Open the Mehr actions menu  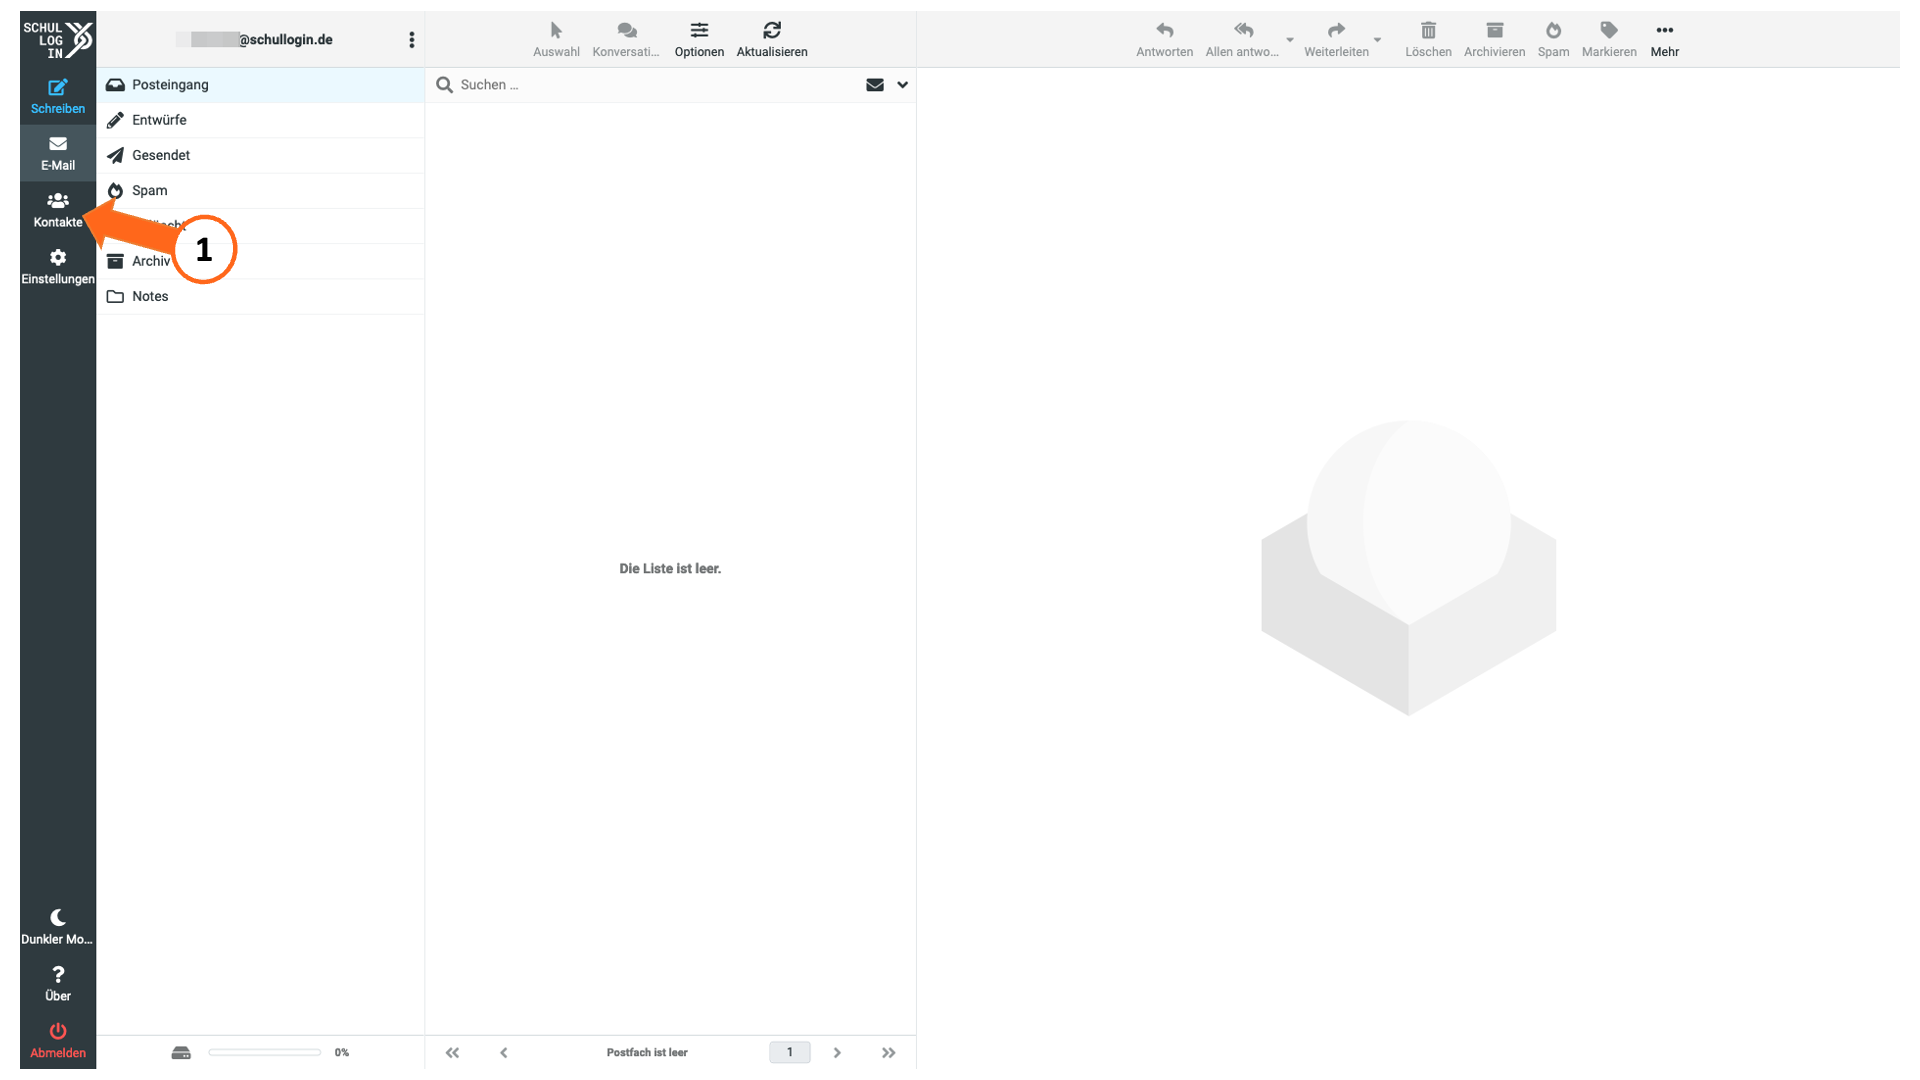pos(1664,40)
